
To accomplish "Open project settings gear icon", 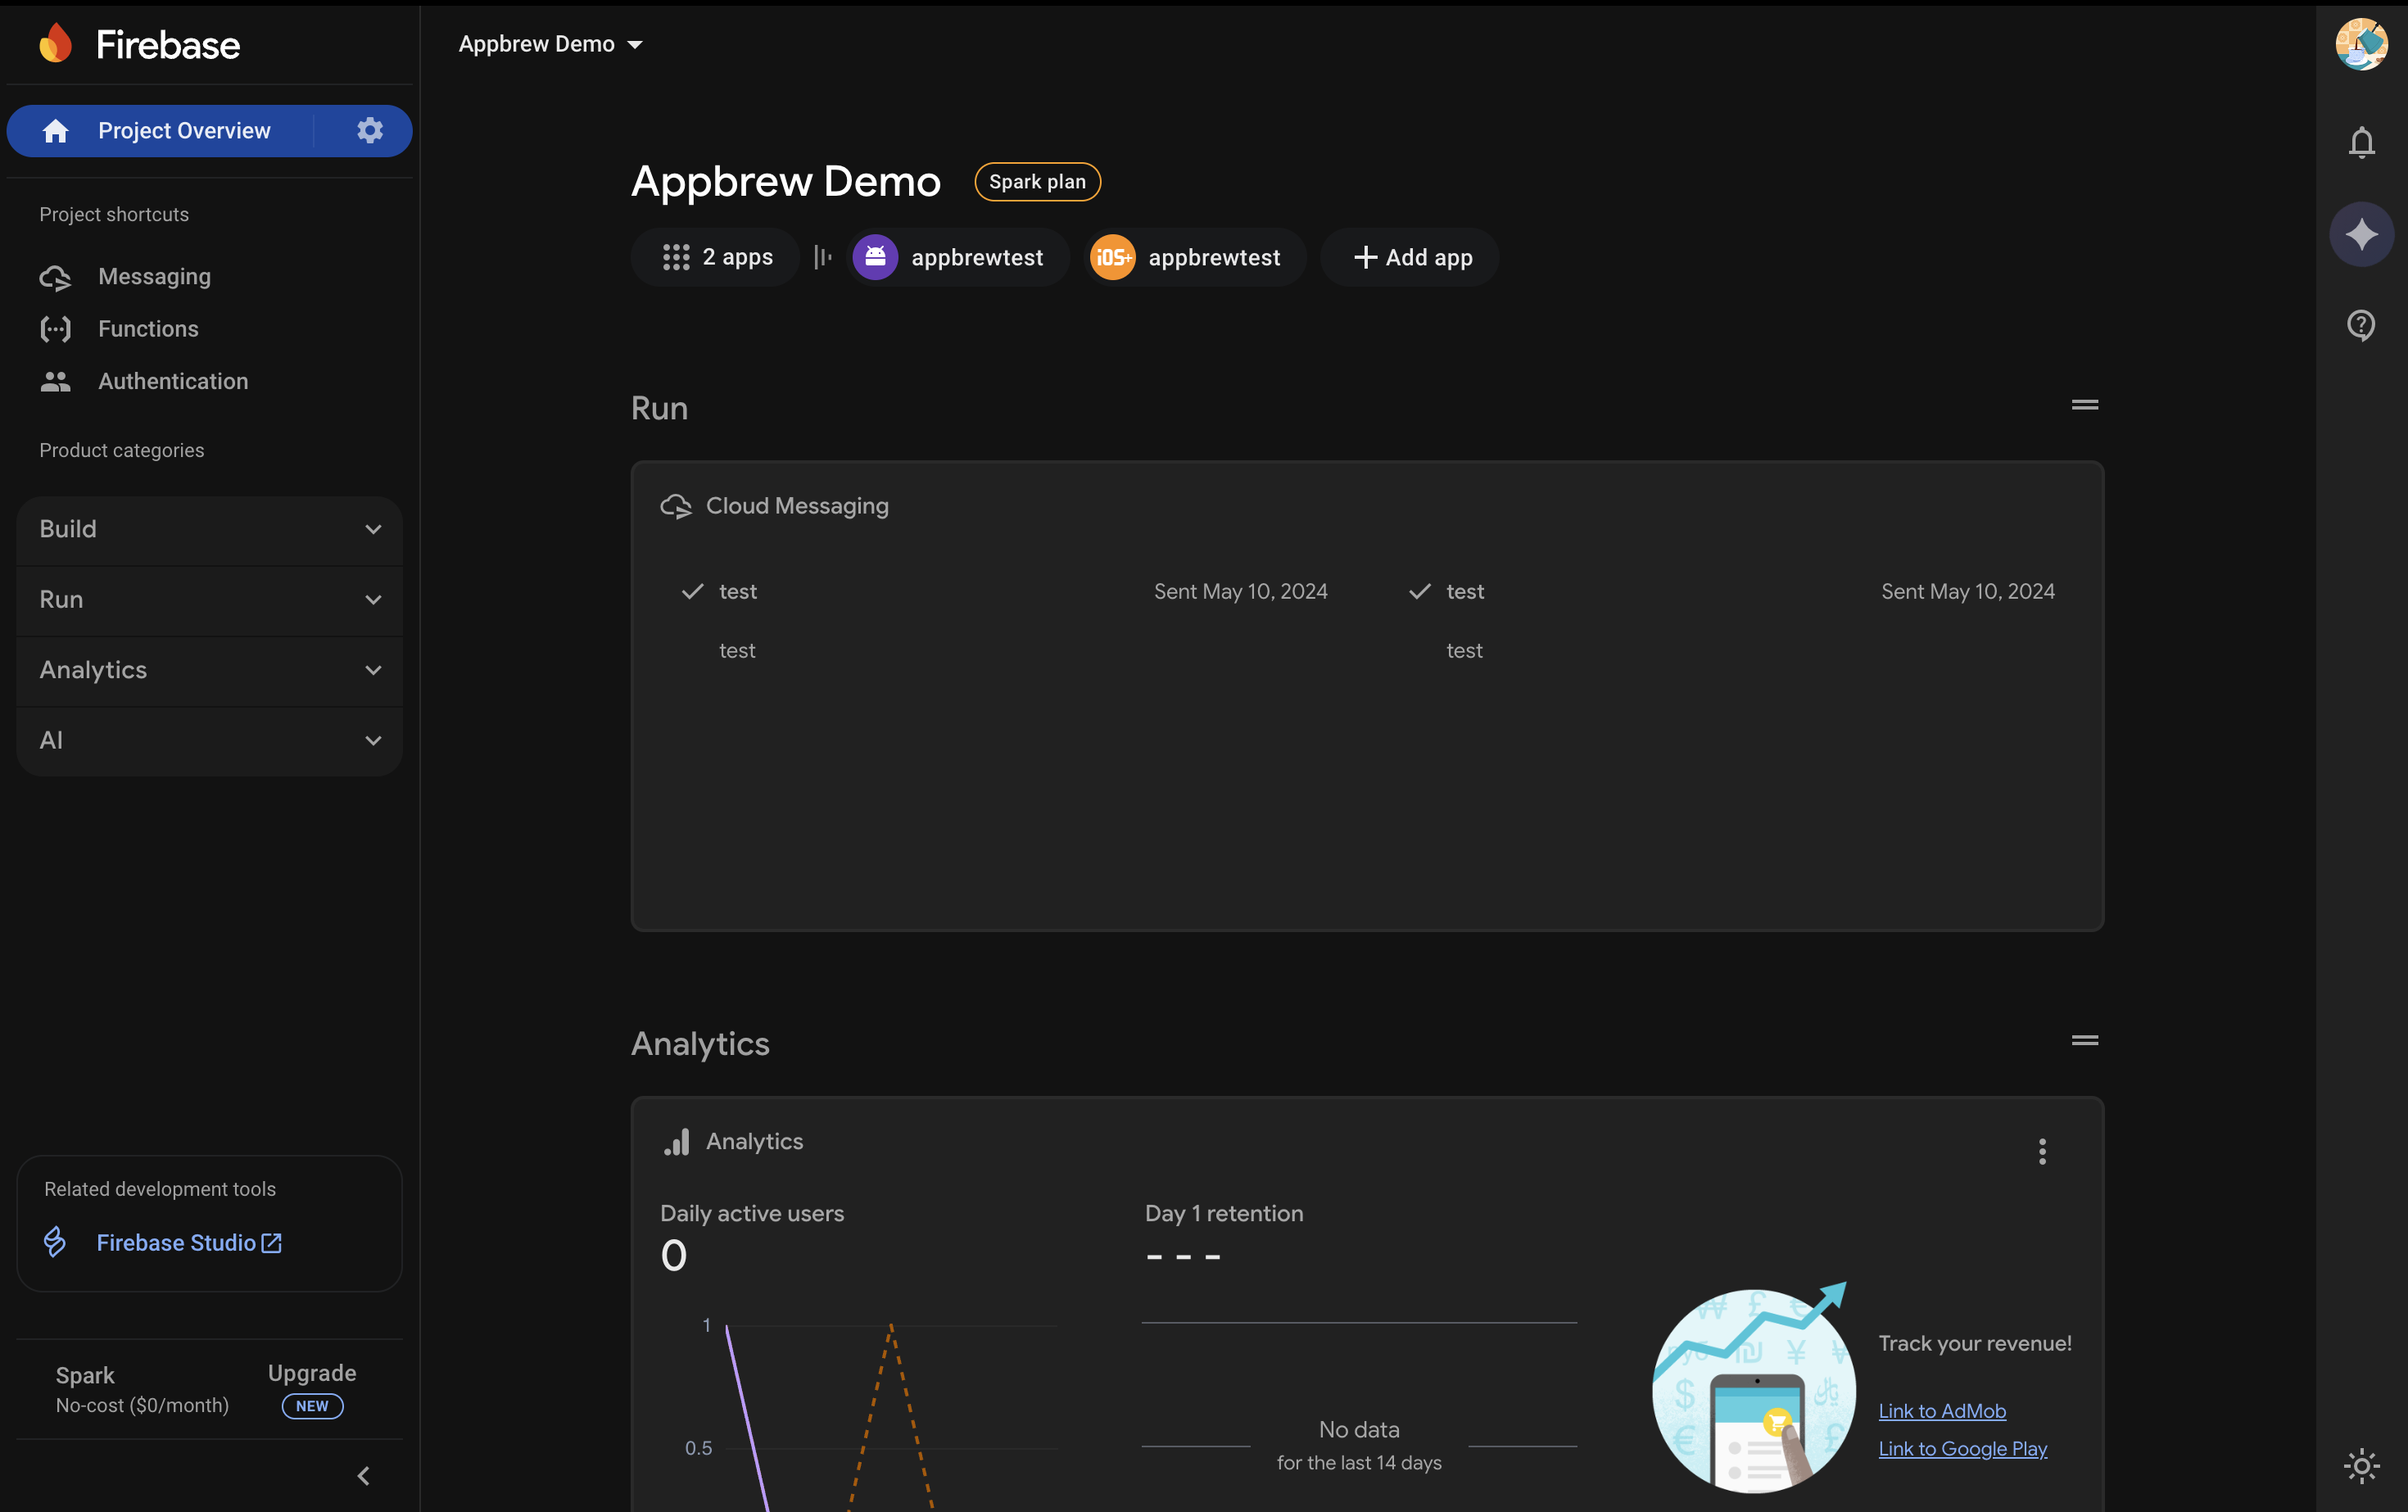I will click(370, 130).
